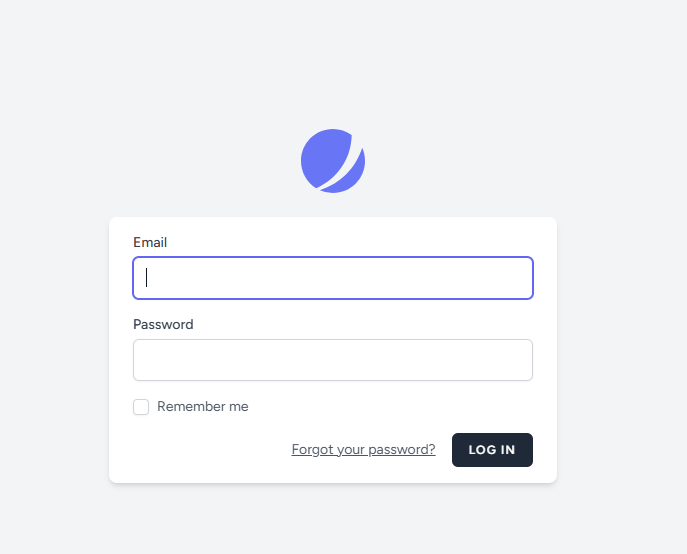The height and width of the screenshot is (554, 687).
Task: Click LOG IN next to forgot password
Action: (x=492, y=450)
